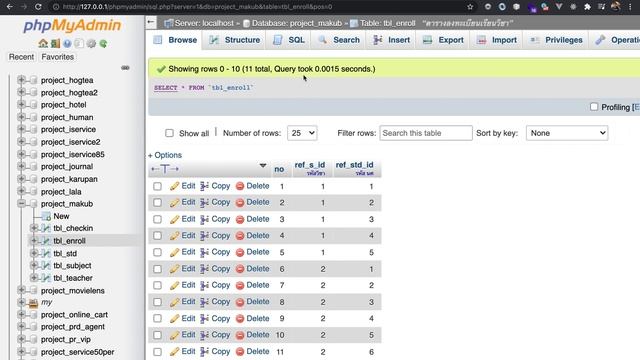
Task: Click browser back arrow
Action: [x=10, y=7]
